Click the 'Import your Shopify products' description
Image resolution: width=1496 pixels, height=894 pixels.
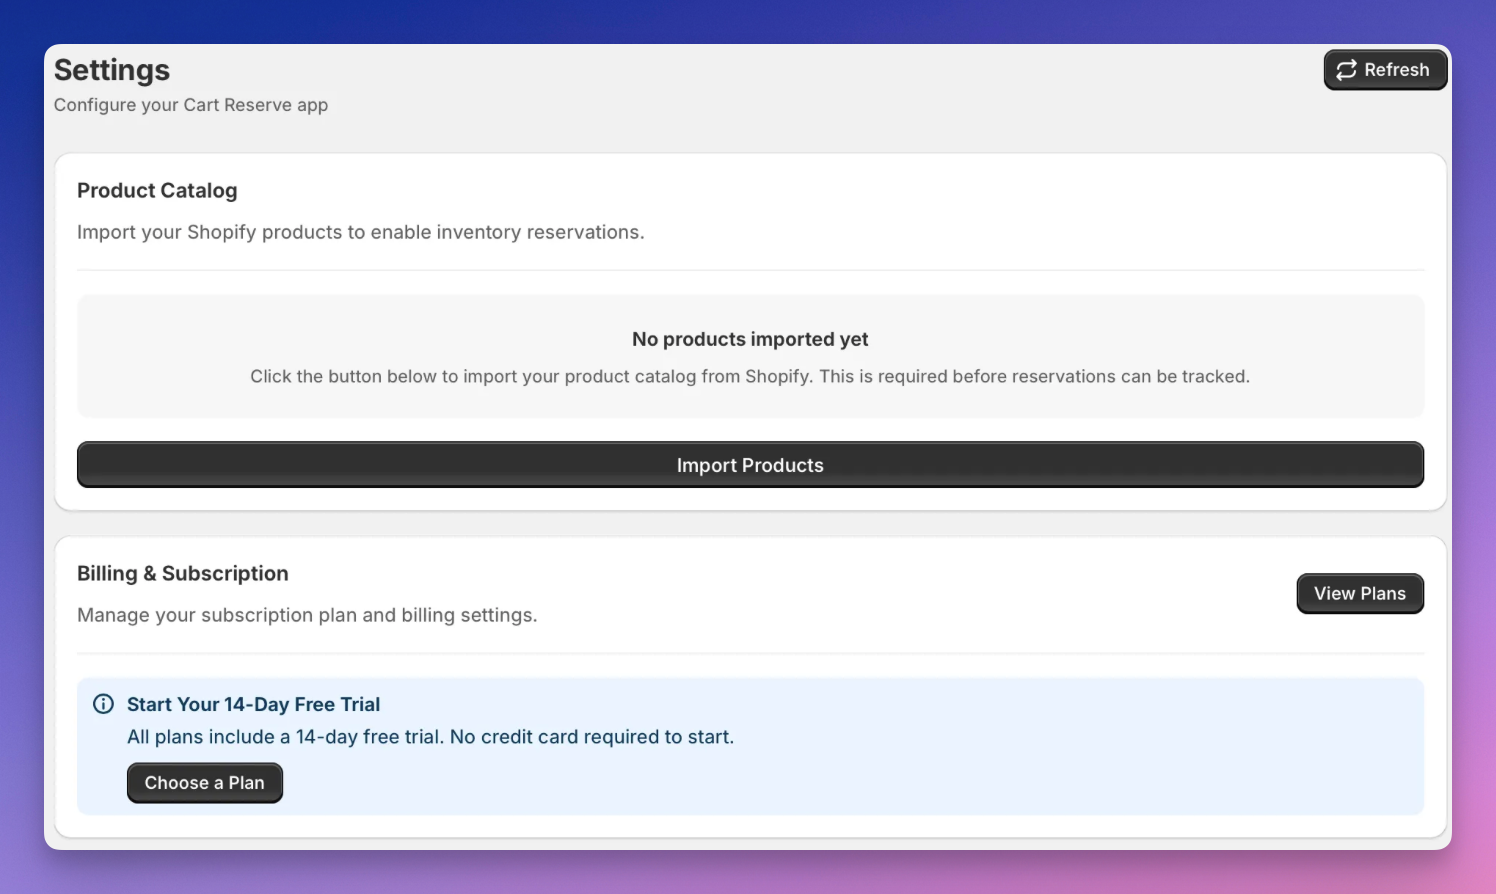point(360,232)
